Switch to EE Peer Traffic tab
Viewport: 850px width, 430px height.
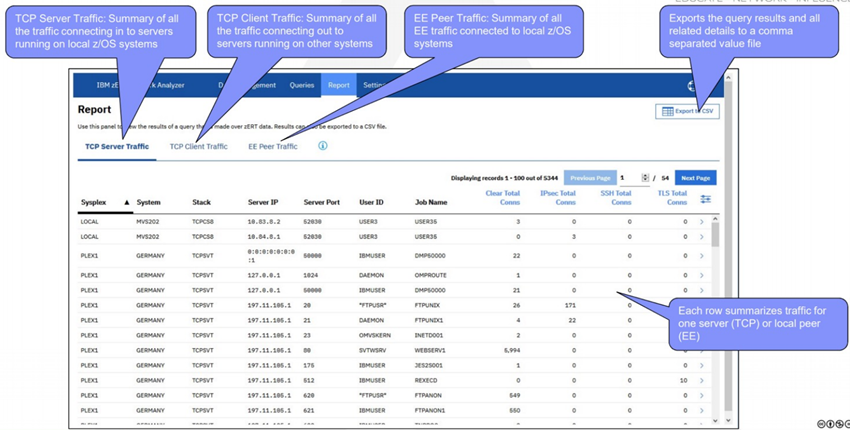pyautogui.click(x=273, y=146)
